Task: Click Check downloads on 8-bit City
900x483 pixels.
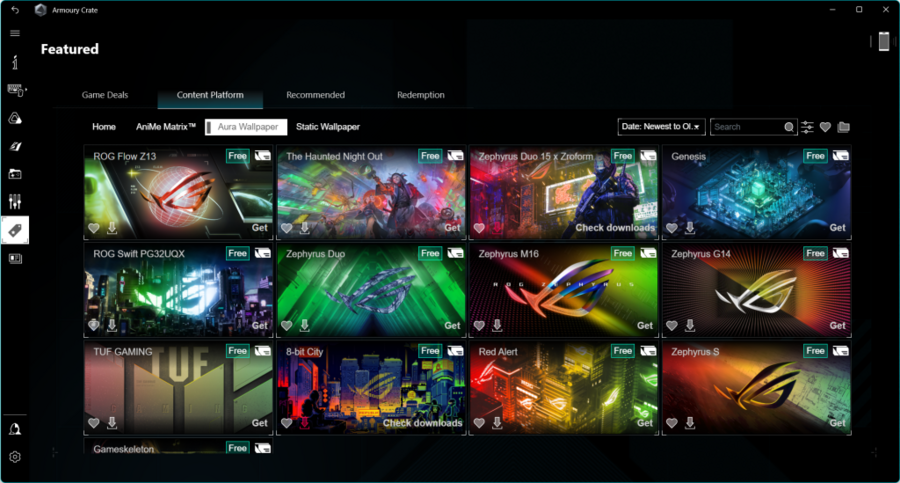Action: 422,423
